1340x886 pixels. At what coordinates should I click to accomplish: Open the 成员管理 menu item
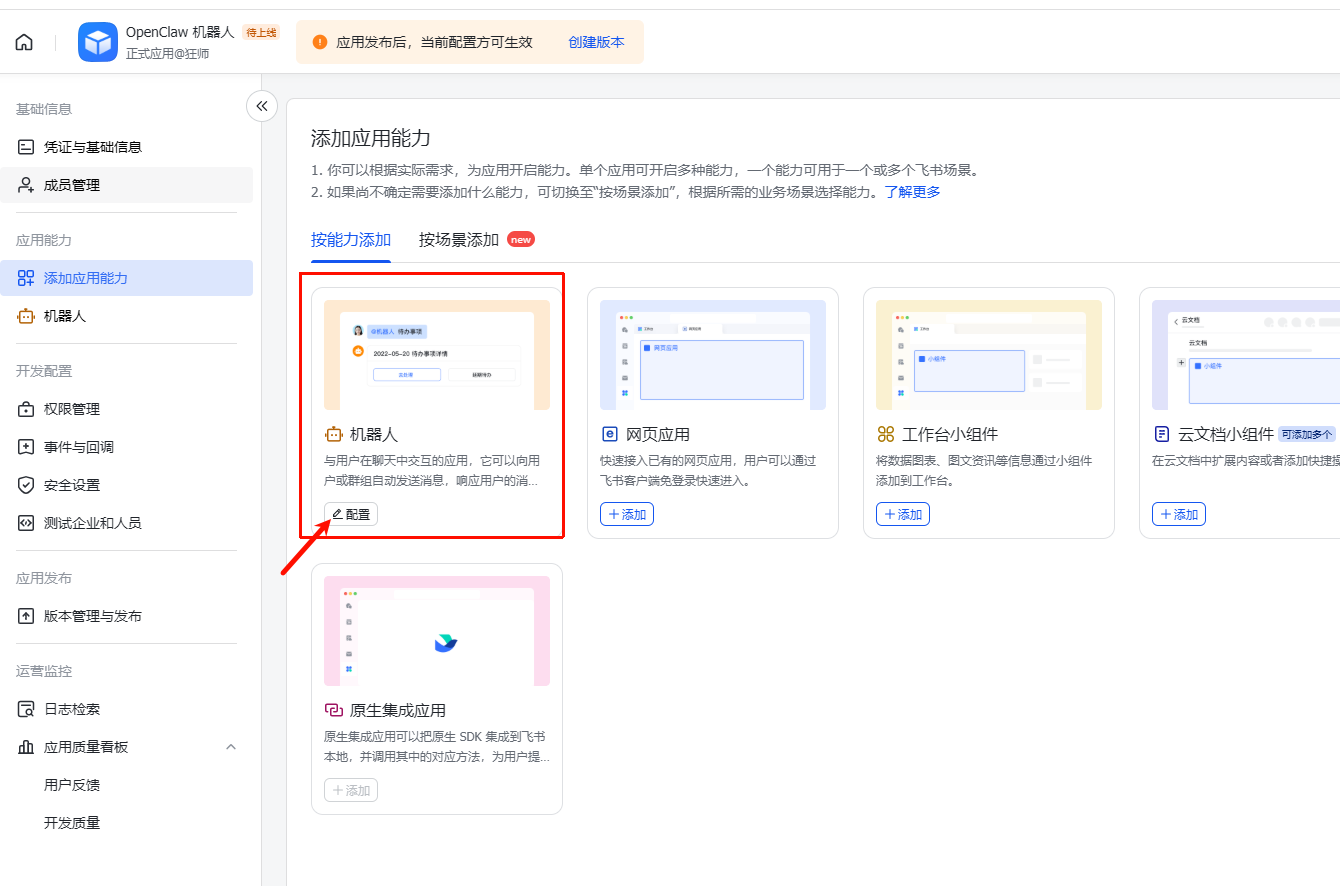click(126, 185)
